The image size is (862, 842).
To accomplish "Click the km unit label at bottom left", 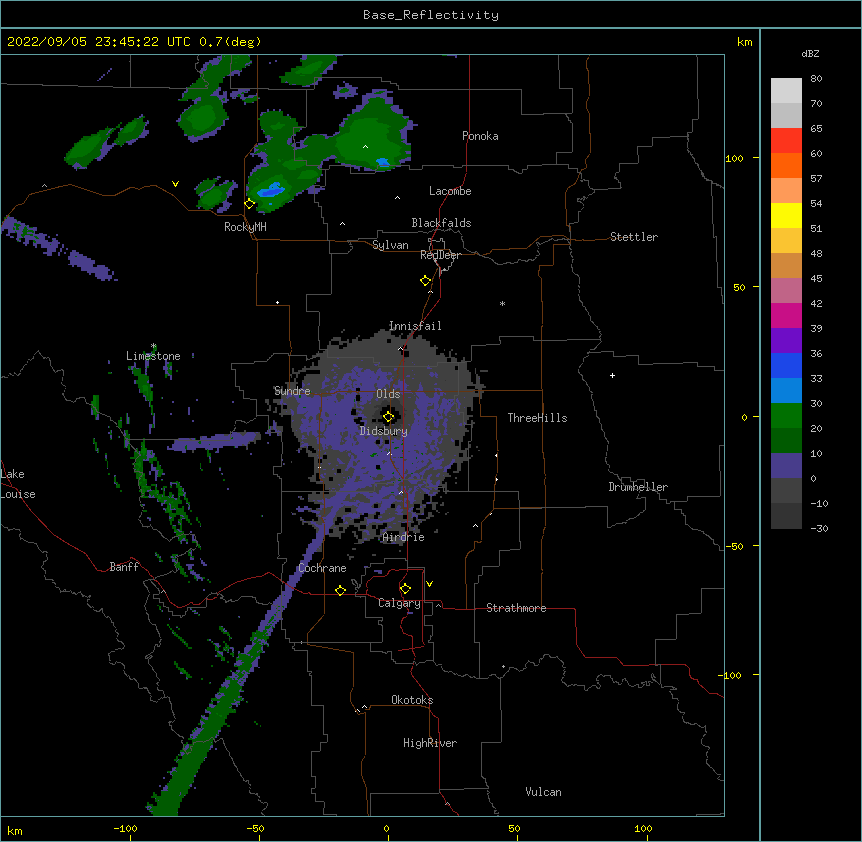I will coord(15,830).
